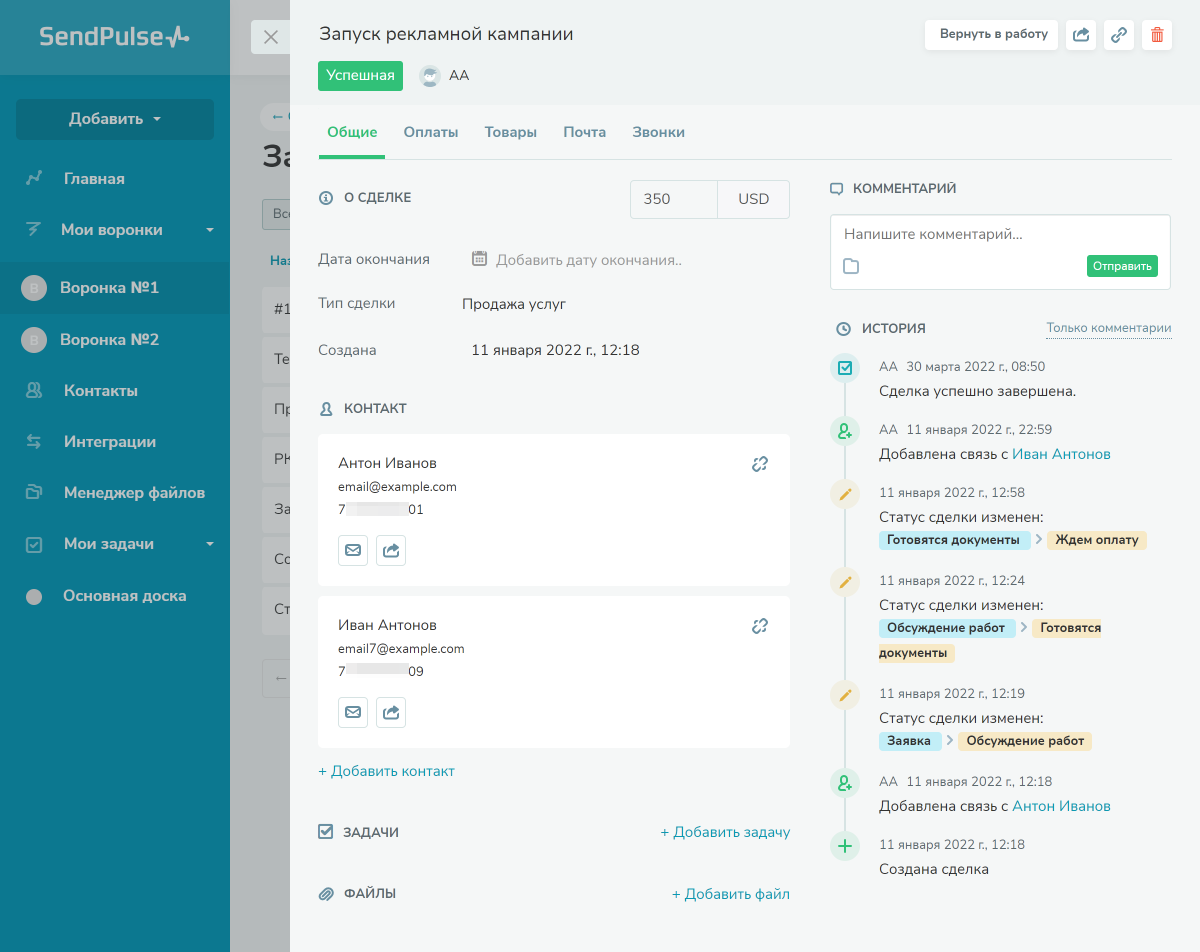Screen dimensions: 1200x952
Task: Click the deal title Запуск рекламной кампании
Action: coord(446,34)
